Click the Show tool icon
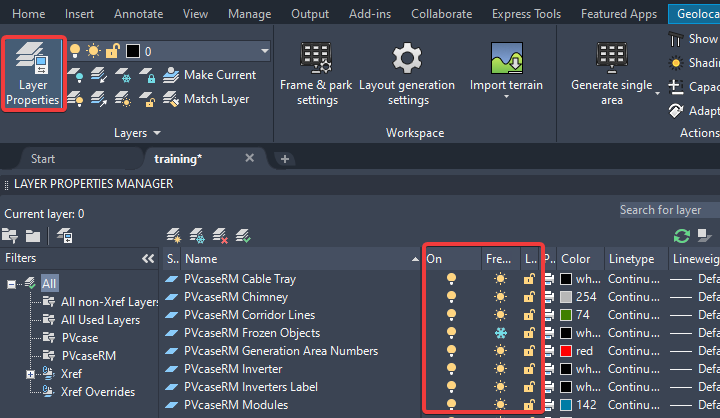 pyautogui.click(x=675, y=40)
